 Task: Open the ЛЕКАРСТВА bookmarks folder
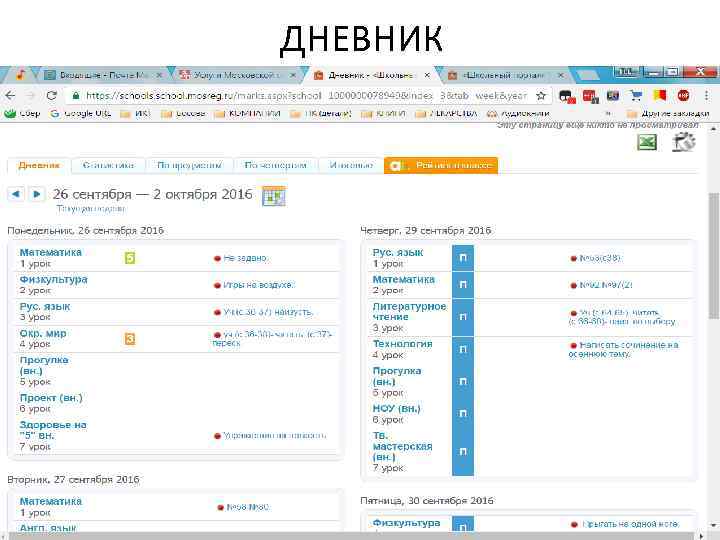coord(446,113)
